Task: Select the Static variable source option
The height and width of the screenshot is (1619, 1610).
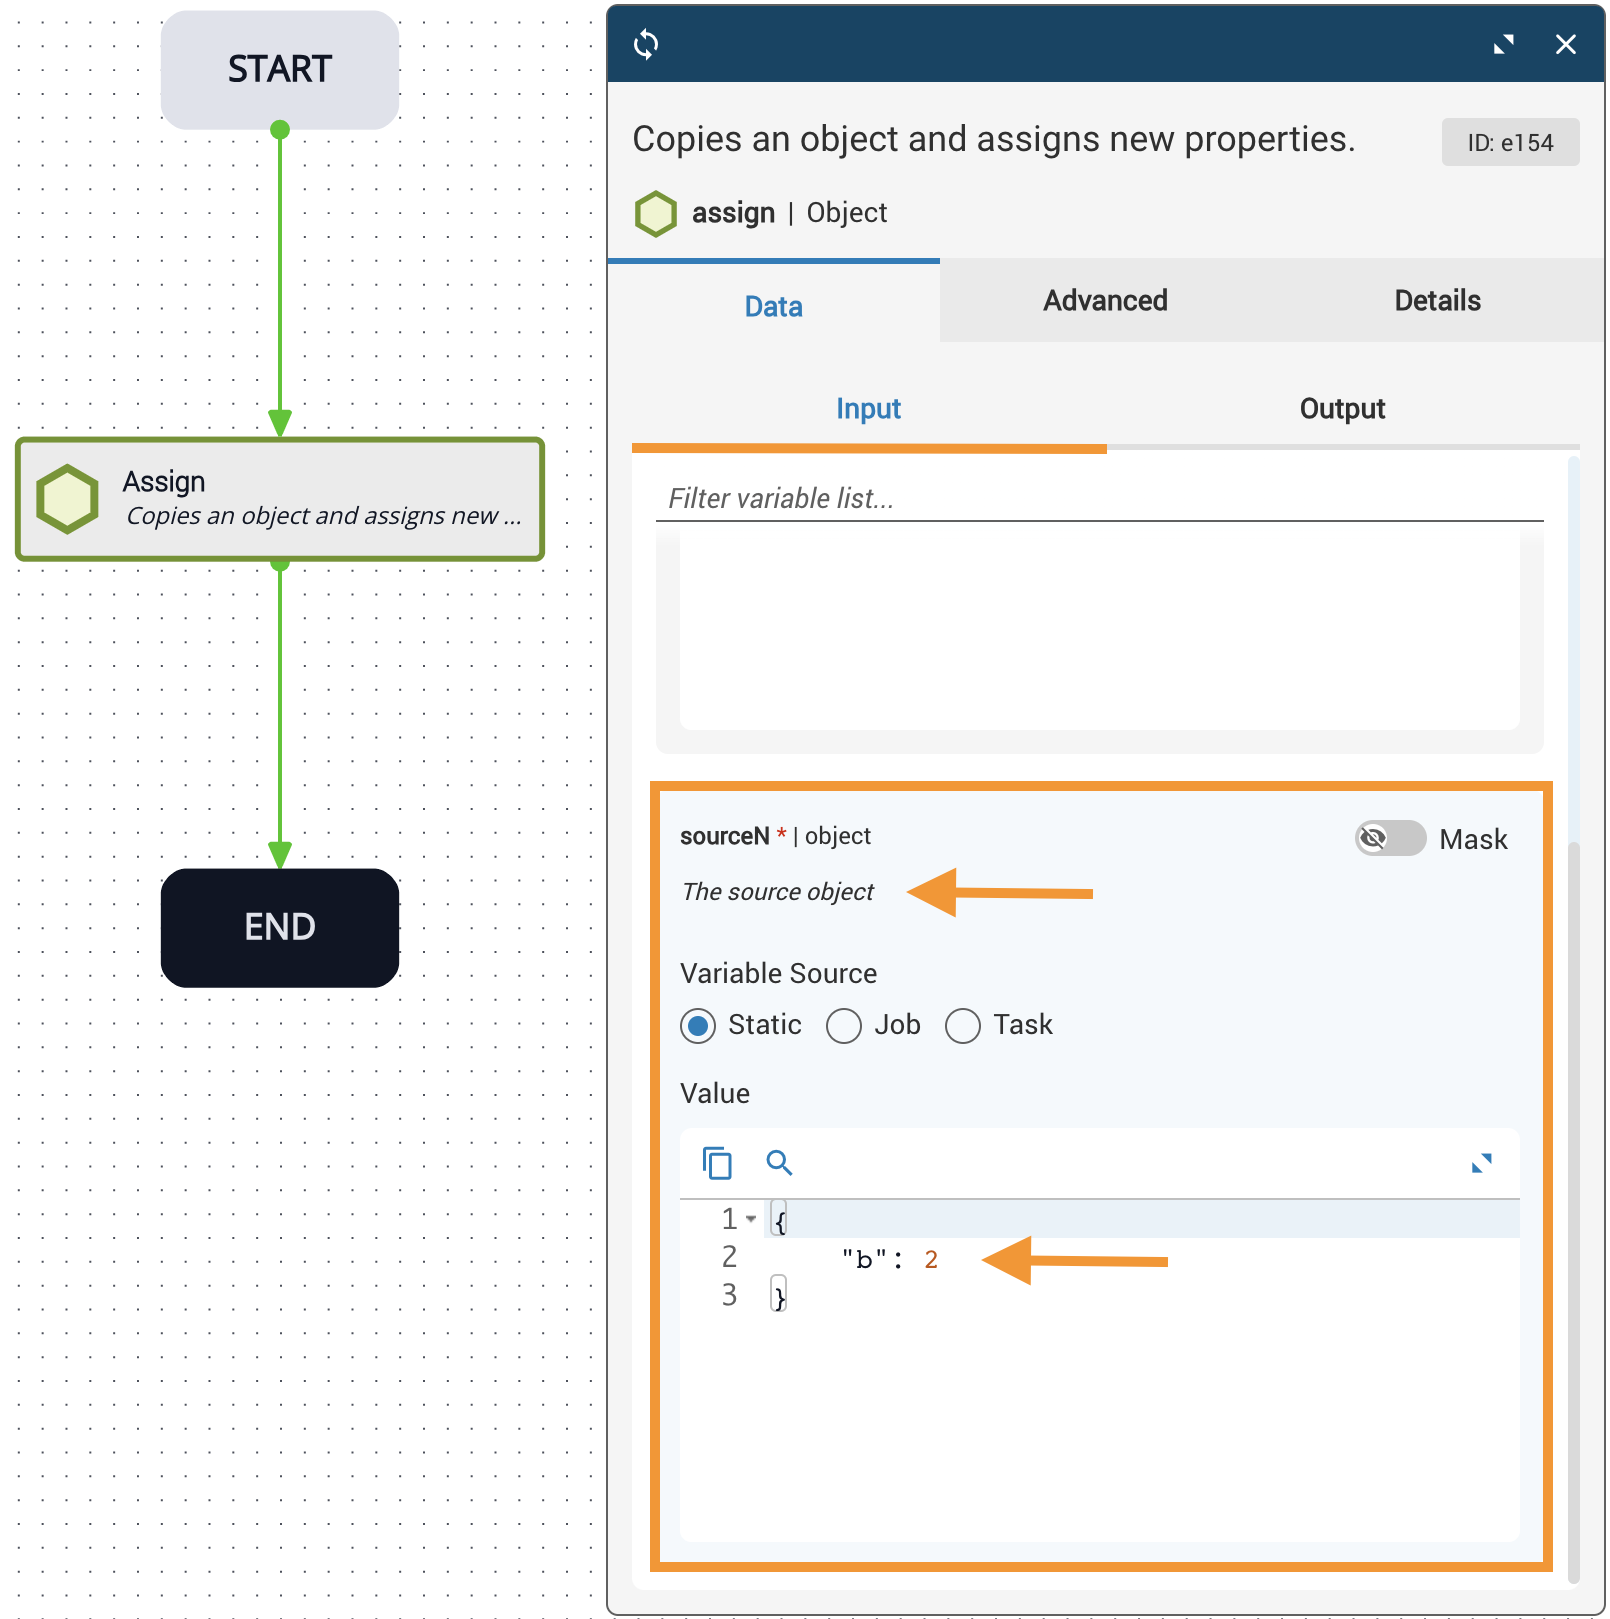Action: pos(698,1026)
